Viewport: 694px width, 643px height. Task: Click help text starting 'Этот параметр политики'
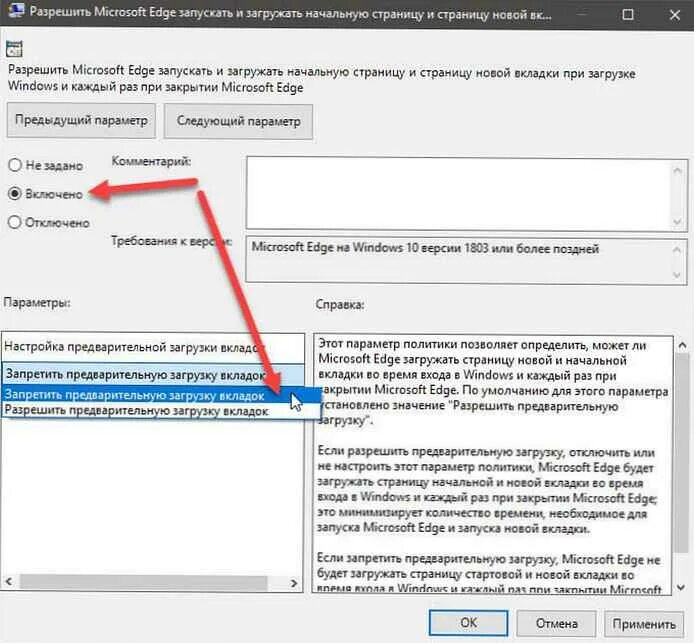[x=493, y=383]
